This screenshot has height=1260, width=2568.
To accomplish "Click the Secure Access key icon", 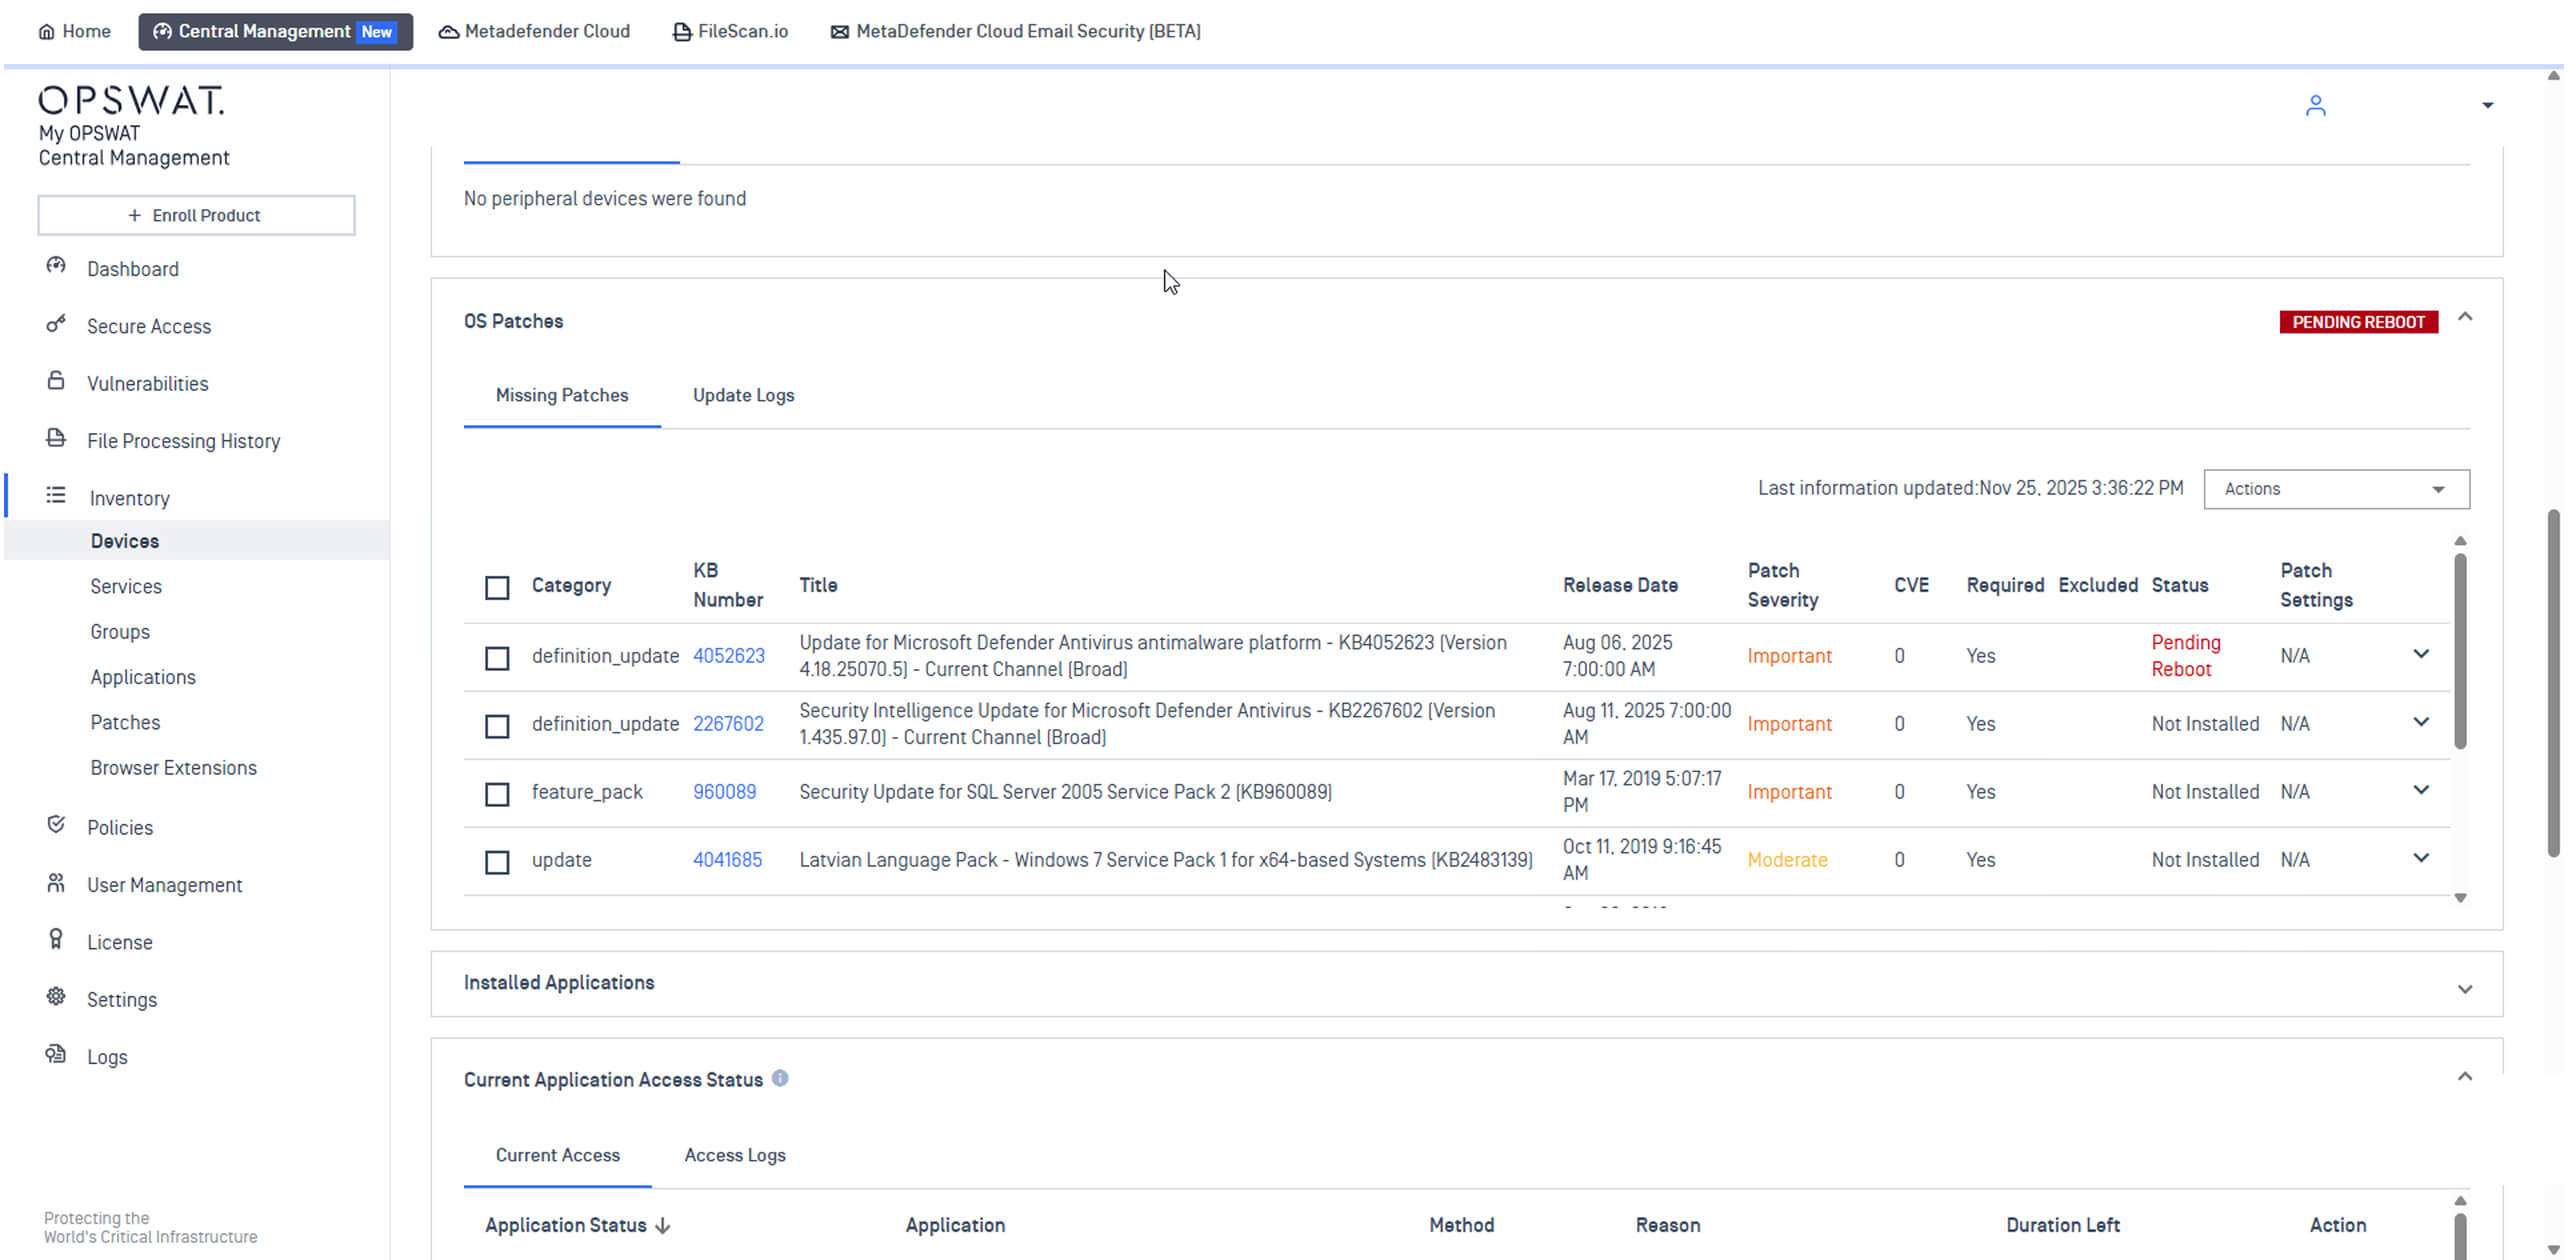I will pos(56,324).
